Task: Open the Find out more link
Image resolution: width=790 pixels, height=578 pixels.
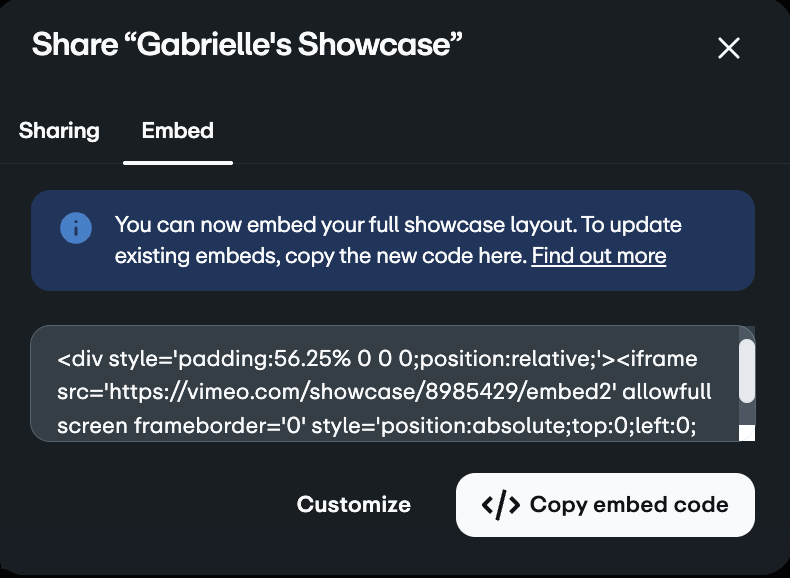Action: point(598,256)
